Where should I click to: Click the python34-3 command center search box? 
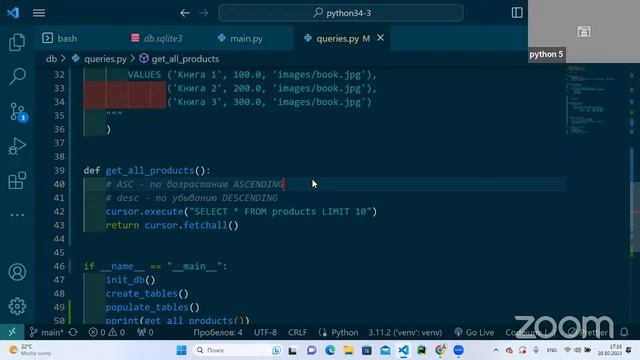(x=341, y=13)
